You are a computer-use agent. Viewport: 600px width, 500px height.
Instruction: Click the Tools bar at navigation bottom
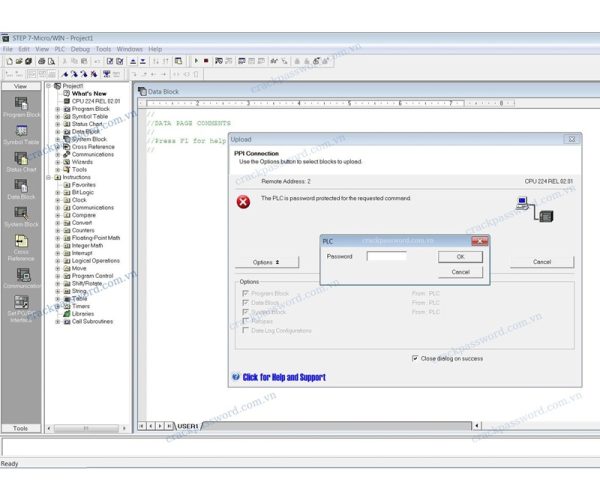click(x=21, y=428)
